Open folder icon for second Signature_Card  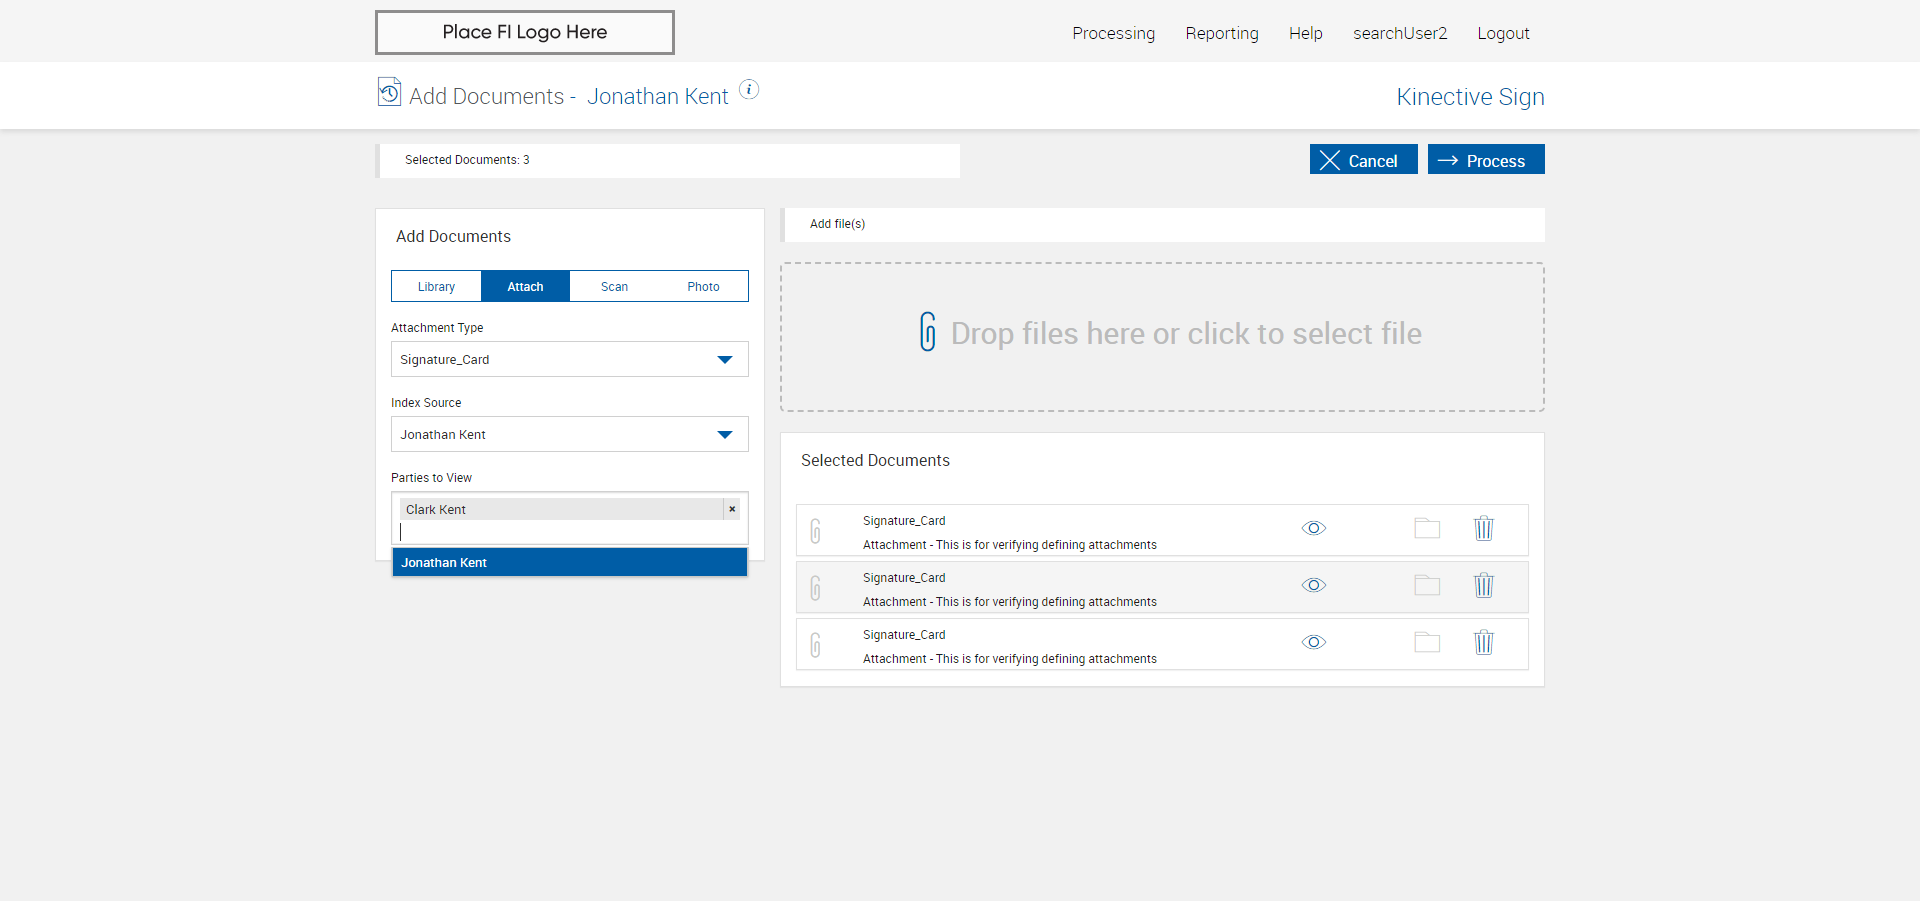pos(1427,585)
